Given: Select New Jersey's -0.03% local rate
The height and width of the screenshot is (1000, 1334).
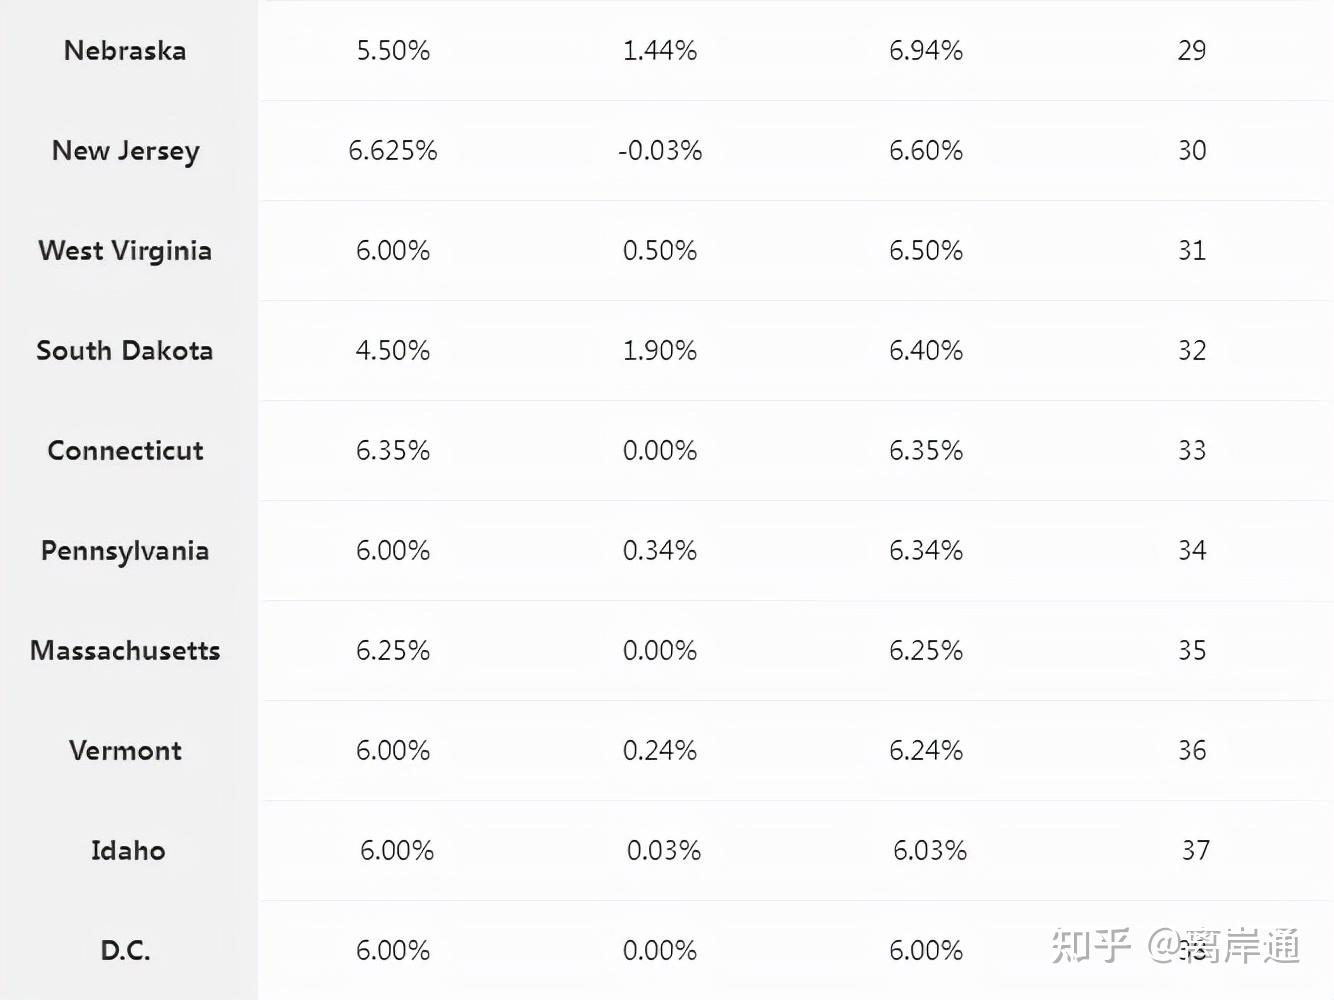Looking at the screenshot, I should (x=660, y=151).
